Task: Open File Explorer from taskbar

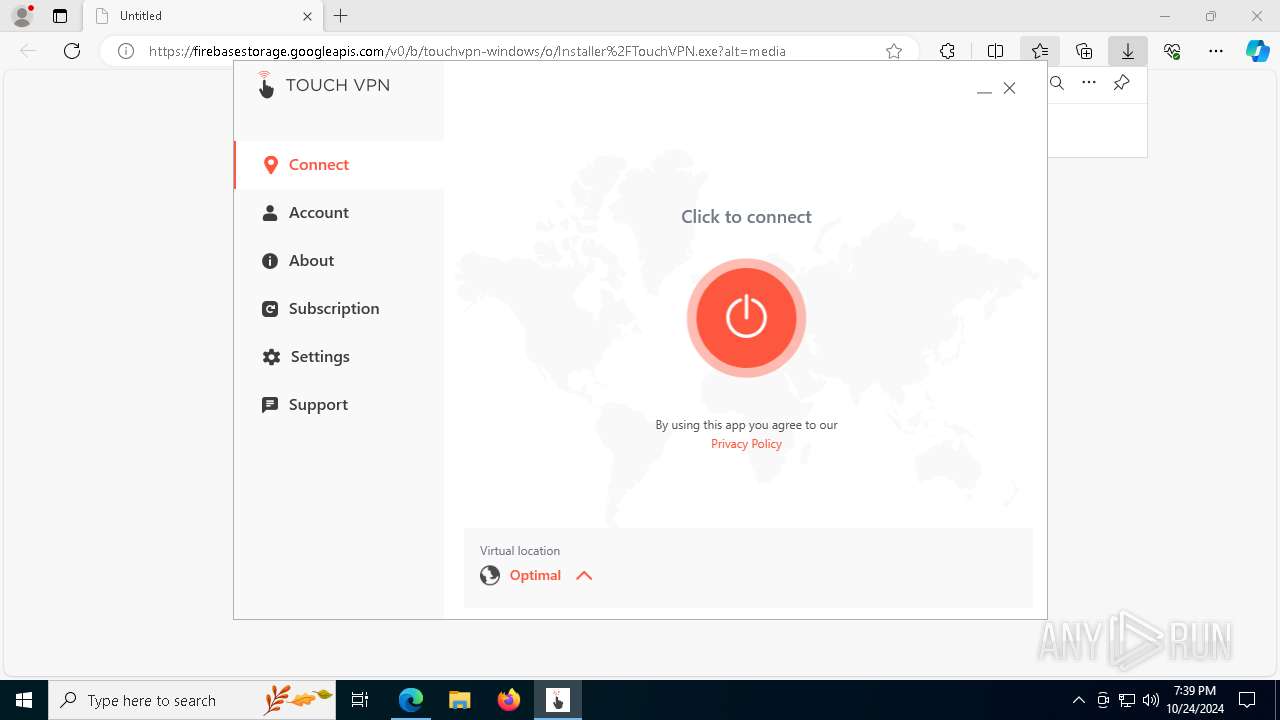Action: click(459, 700)
